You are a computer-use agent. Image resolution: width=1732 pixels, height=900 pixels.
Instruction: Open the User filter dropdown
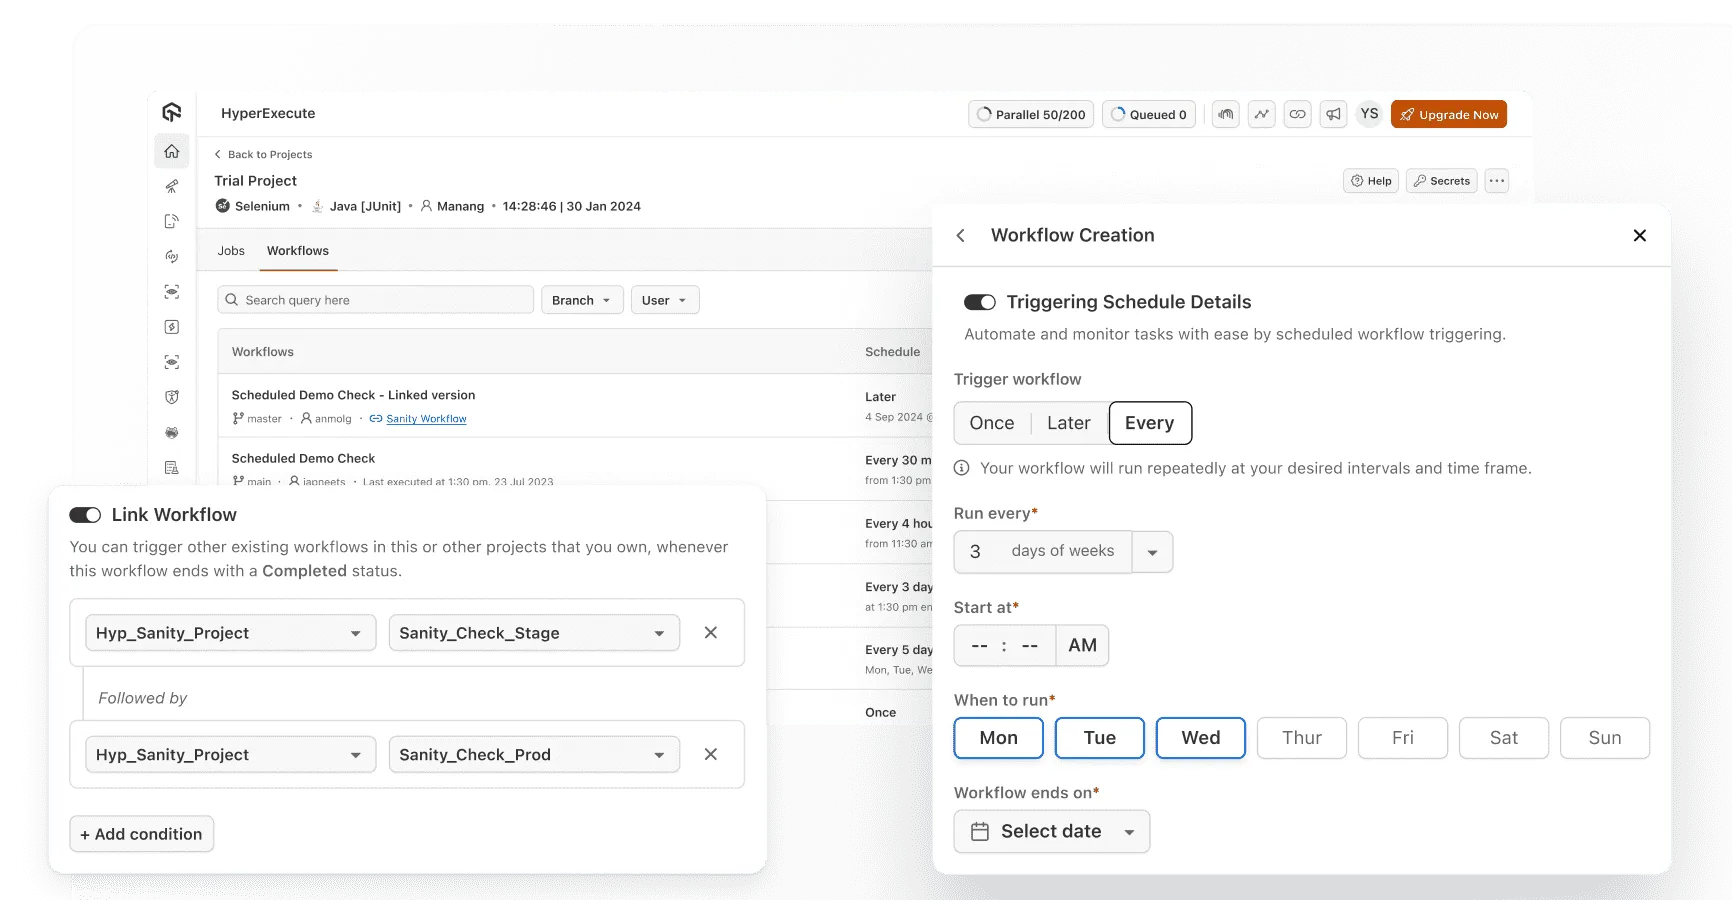(665, 300)
